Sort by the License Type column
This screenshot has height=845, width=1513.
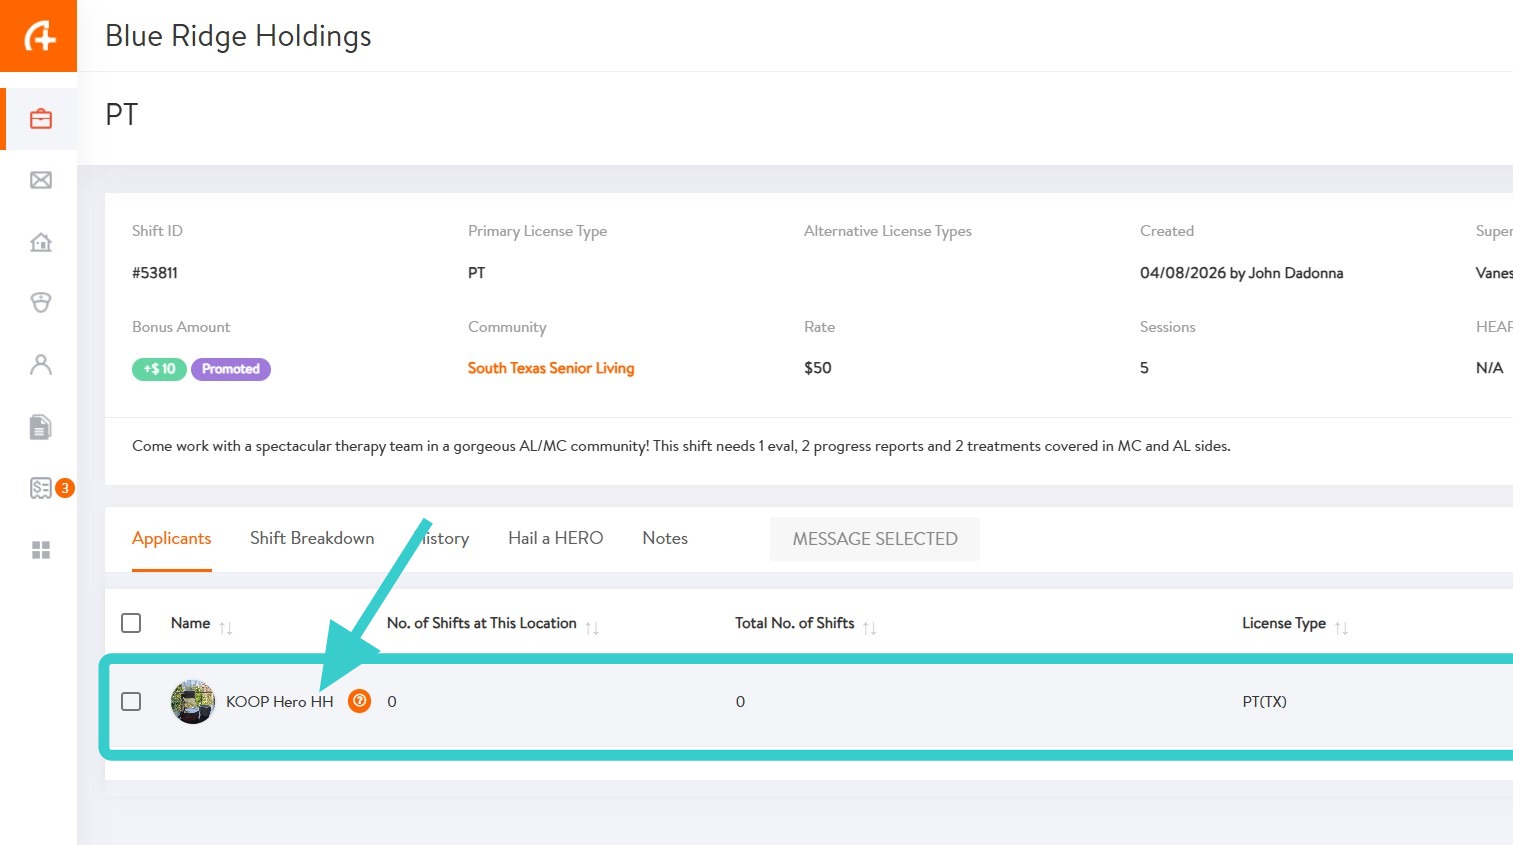click(x=1341, y=627)
